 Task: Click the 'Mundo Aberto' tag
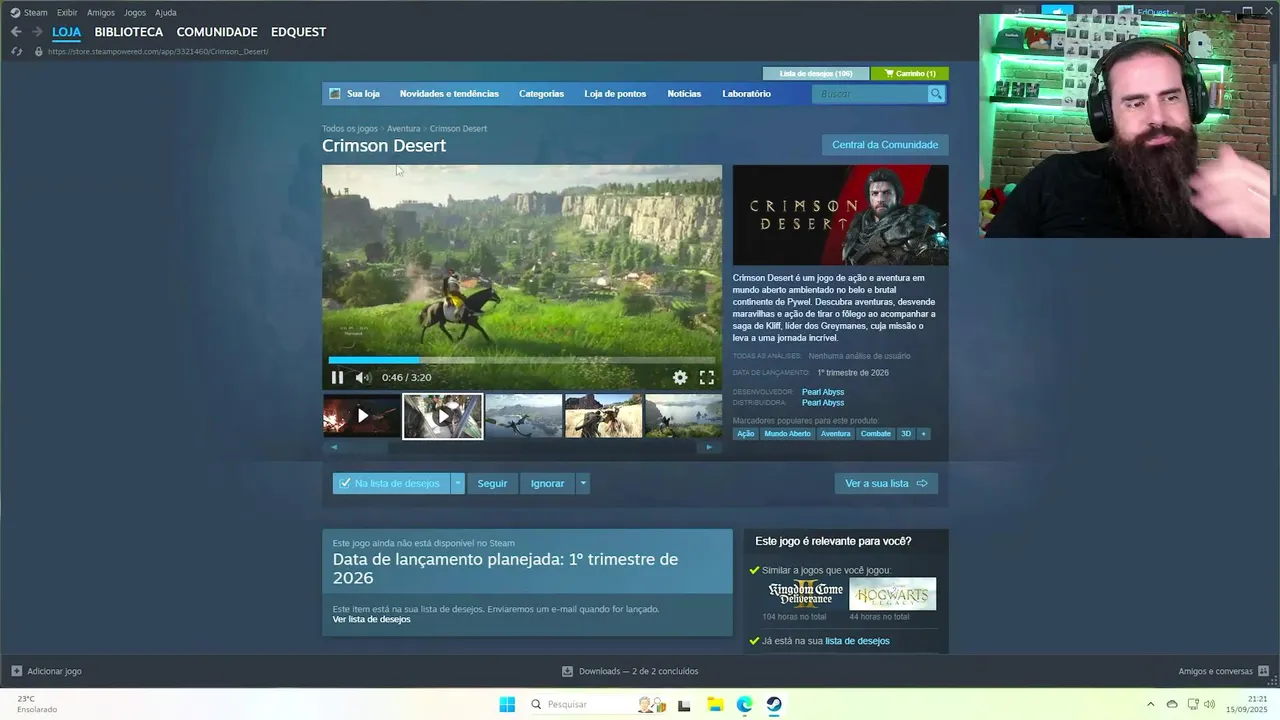(x=788, y=434)
